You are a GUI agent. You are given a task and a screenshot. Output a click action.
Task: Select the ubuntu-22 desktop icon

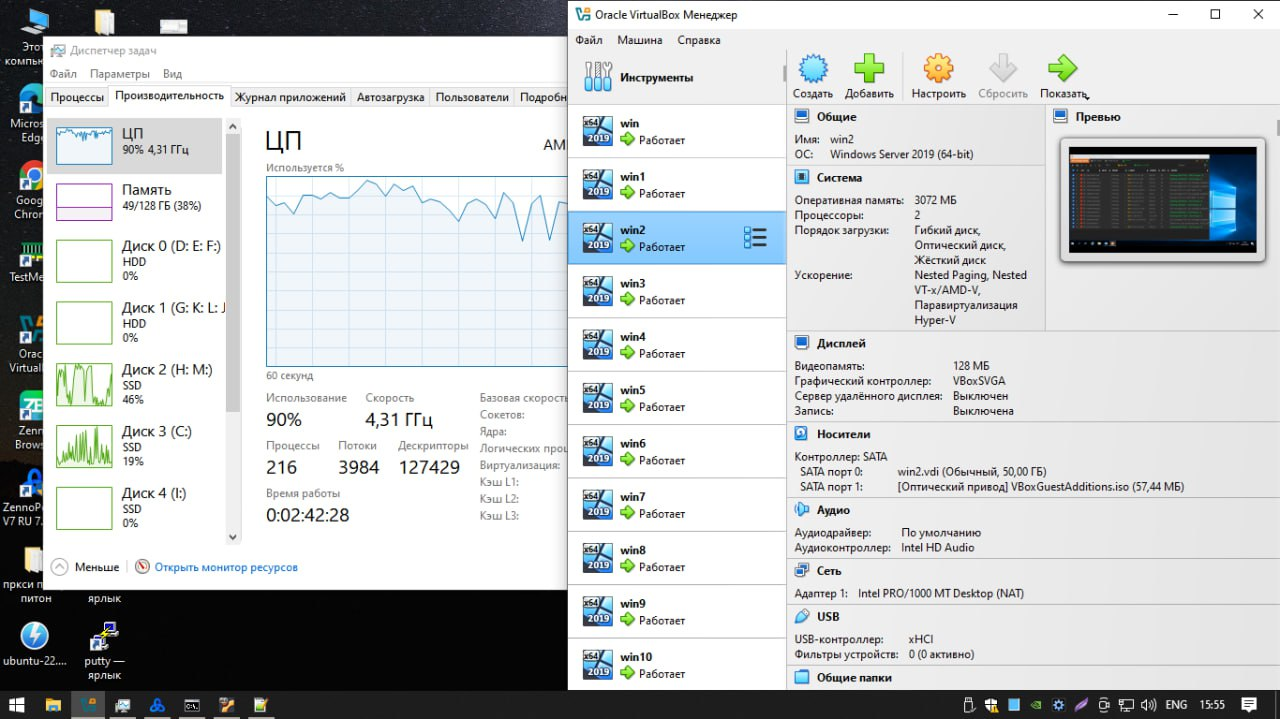pyautogui.click(x=34, y=644)
